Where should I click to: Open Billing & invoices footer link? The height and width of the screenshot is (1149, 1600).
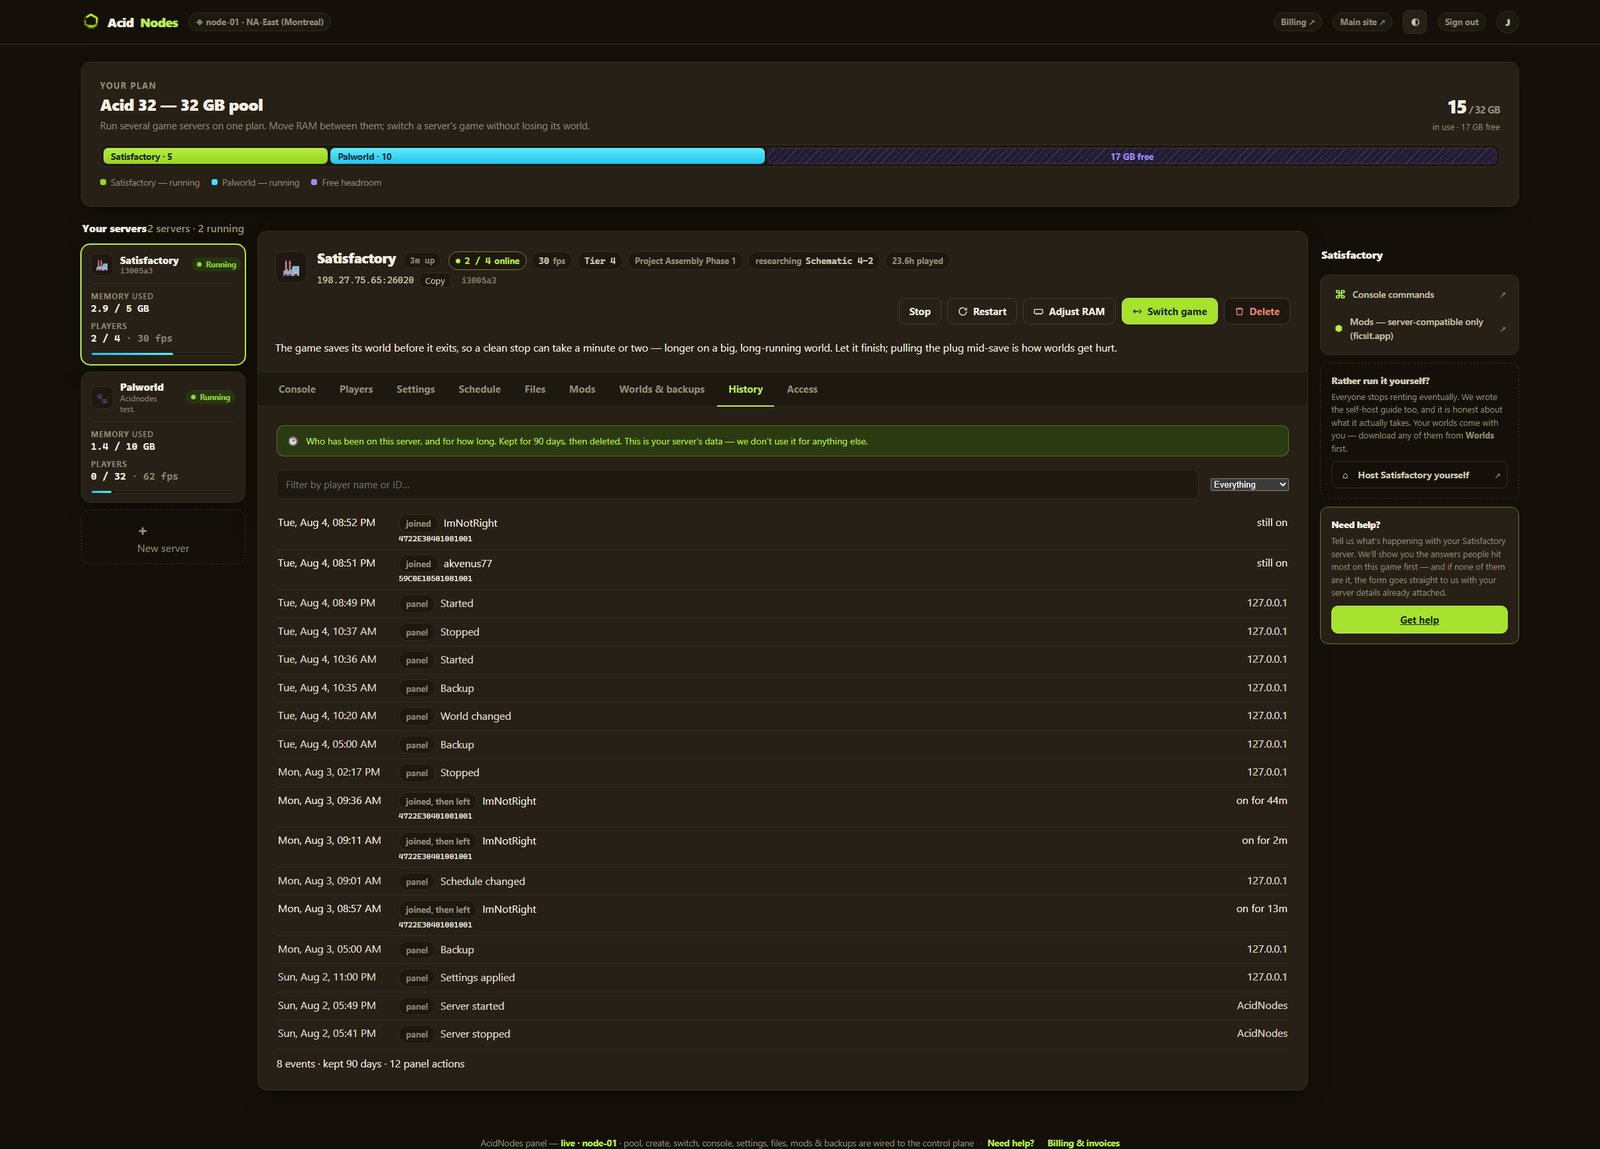1083,1143
